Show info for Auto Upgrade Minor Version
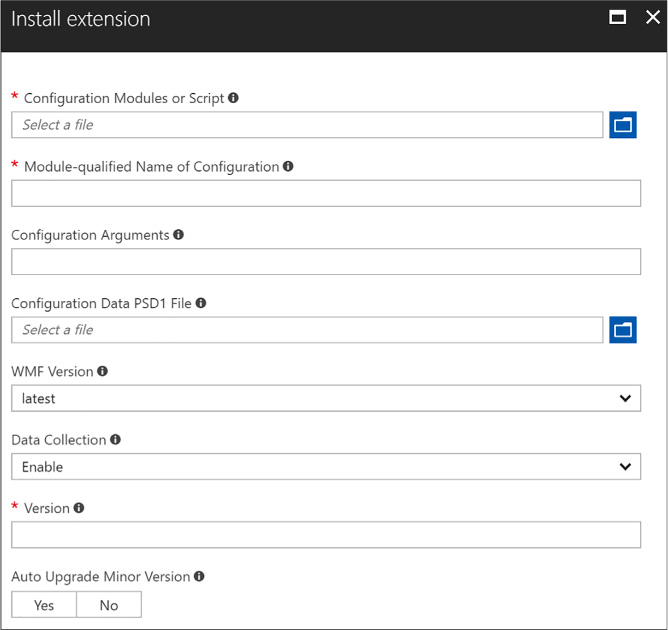 [x=199, y=576]
